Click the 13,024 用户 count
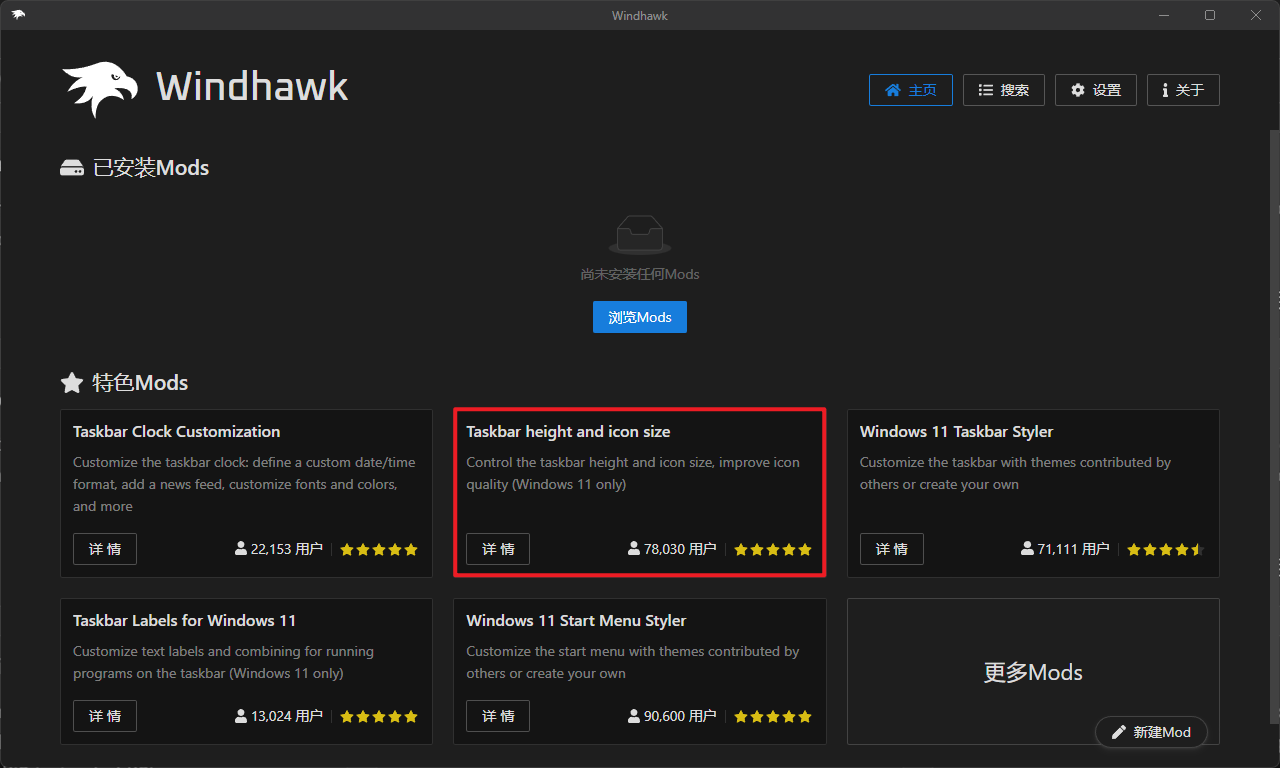 tap(287, 716)
